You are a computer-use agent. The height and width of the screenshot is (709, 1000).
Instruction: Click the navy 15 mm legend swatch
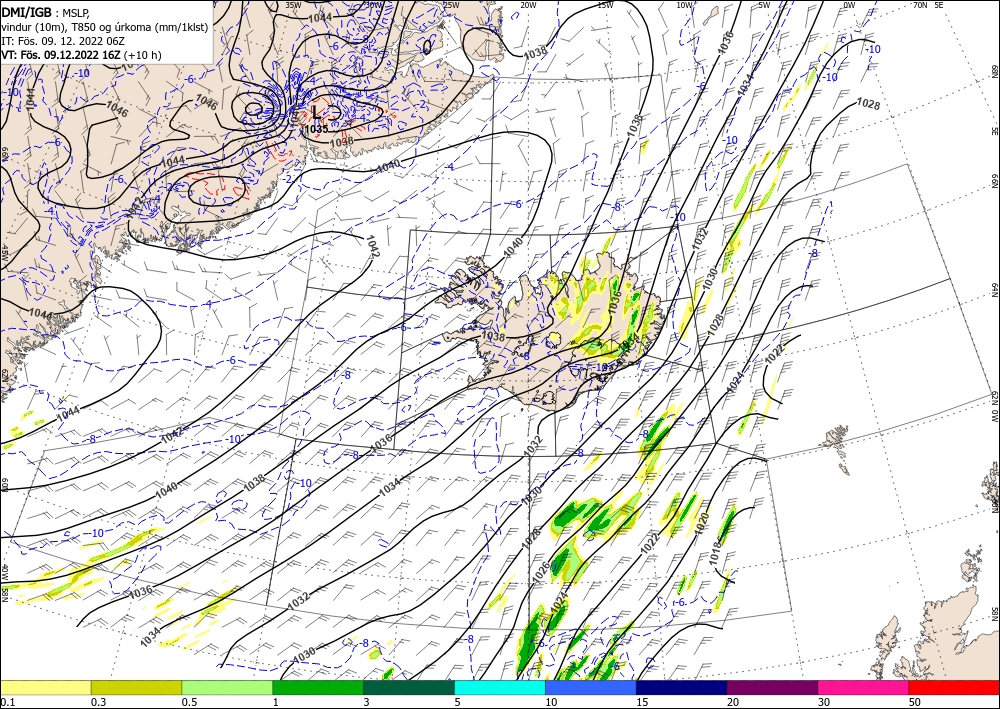click(x=682, y=687)
